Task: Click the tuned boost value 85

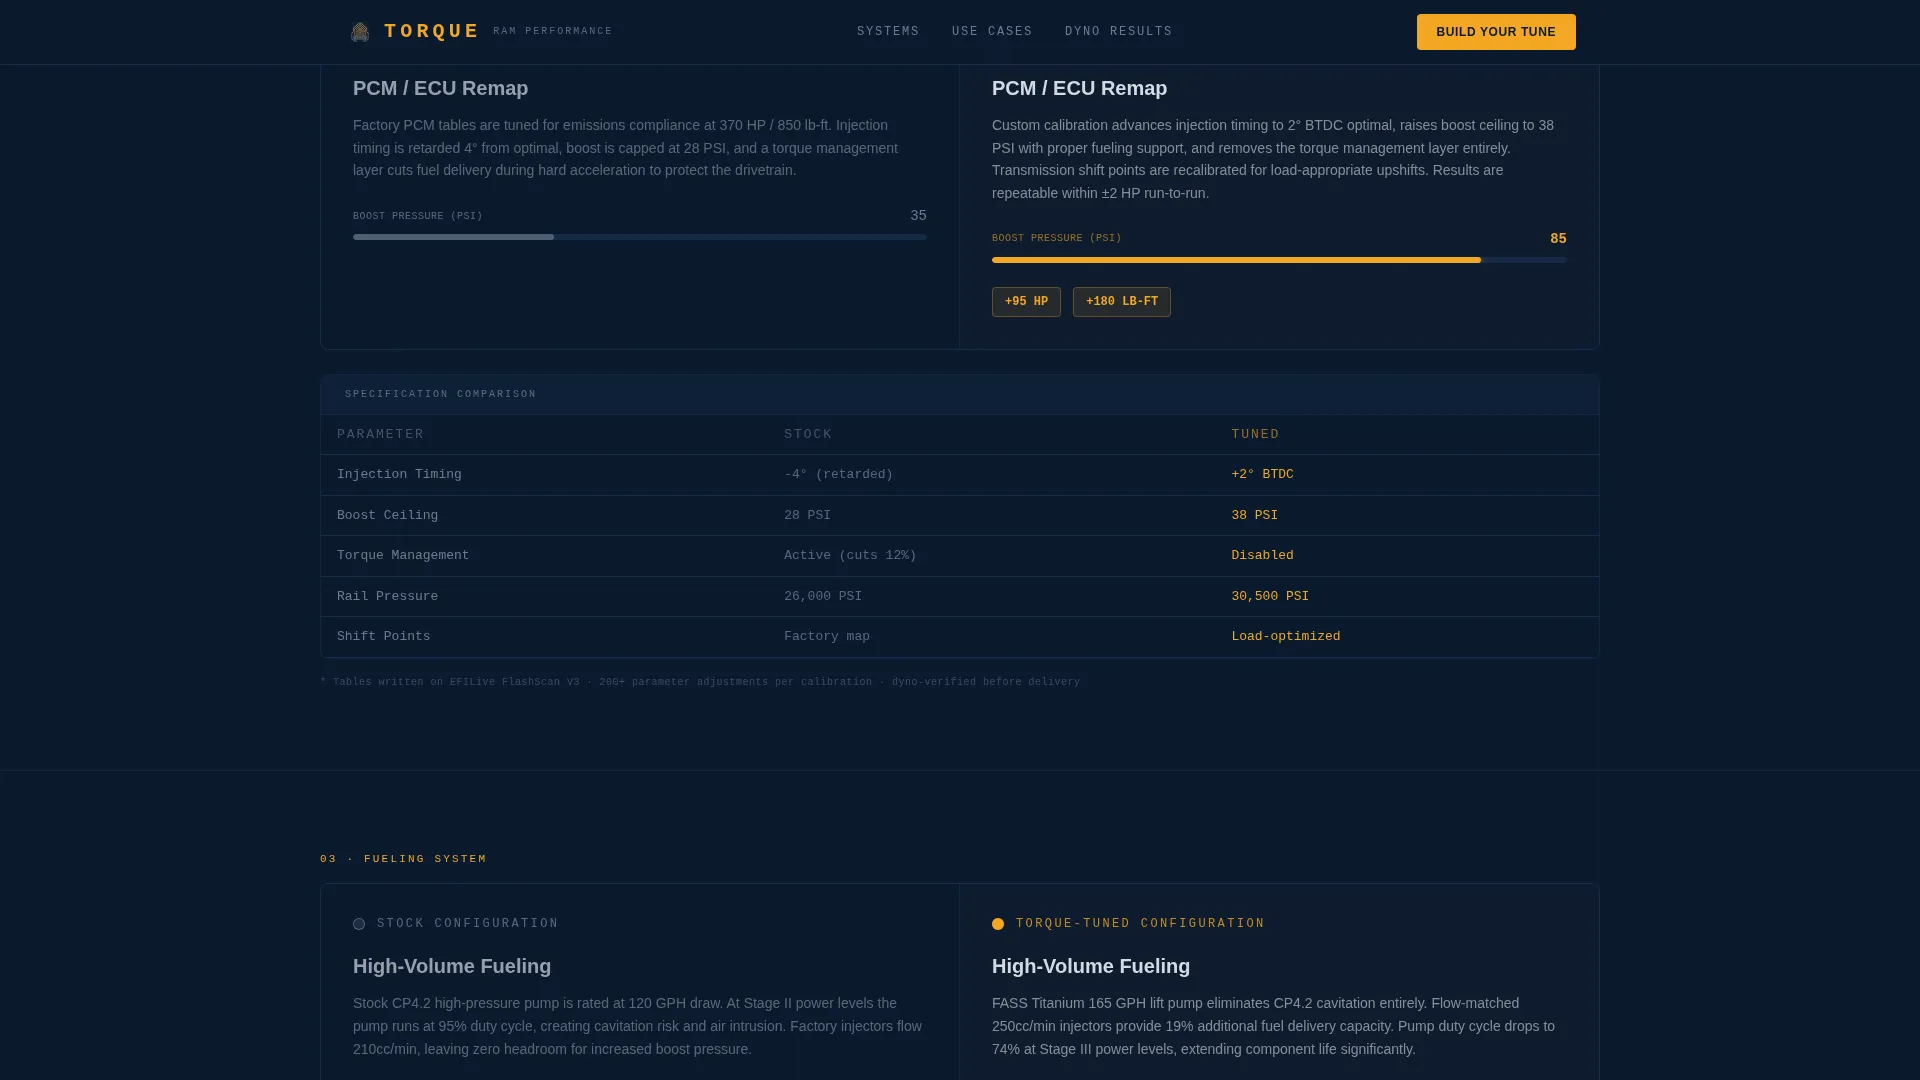Action: [x=1558, y=239]
